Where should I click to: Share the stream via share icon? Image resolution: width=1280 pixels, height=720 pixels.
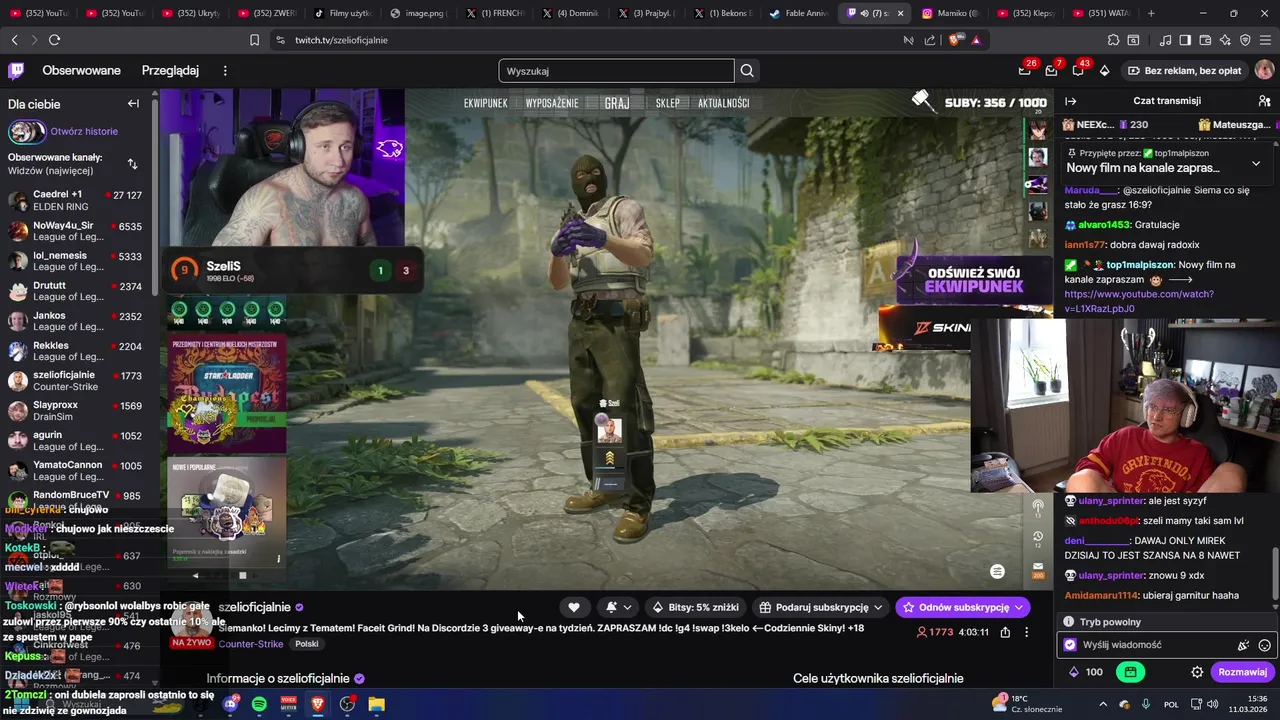tap(1005, 632)
